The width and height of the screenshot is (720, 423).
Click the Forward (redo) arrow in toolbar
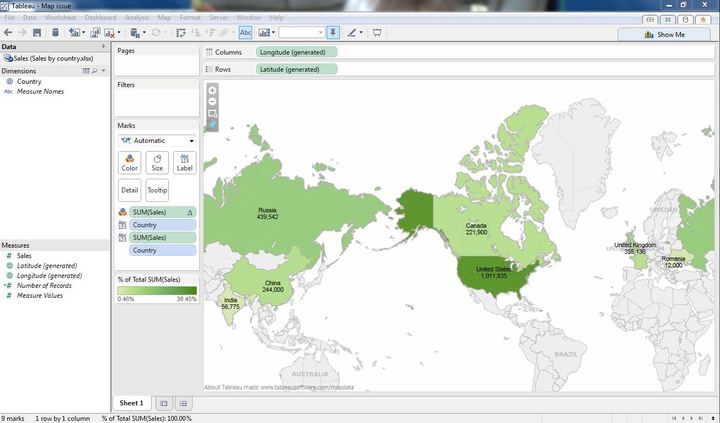pyautogui.click(x=22, y=33)
